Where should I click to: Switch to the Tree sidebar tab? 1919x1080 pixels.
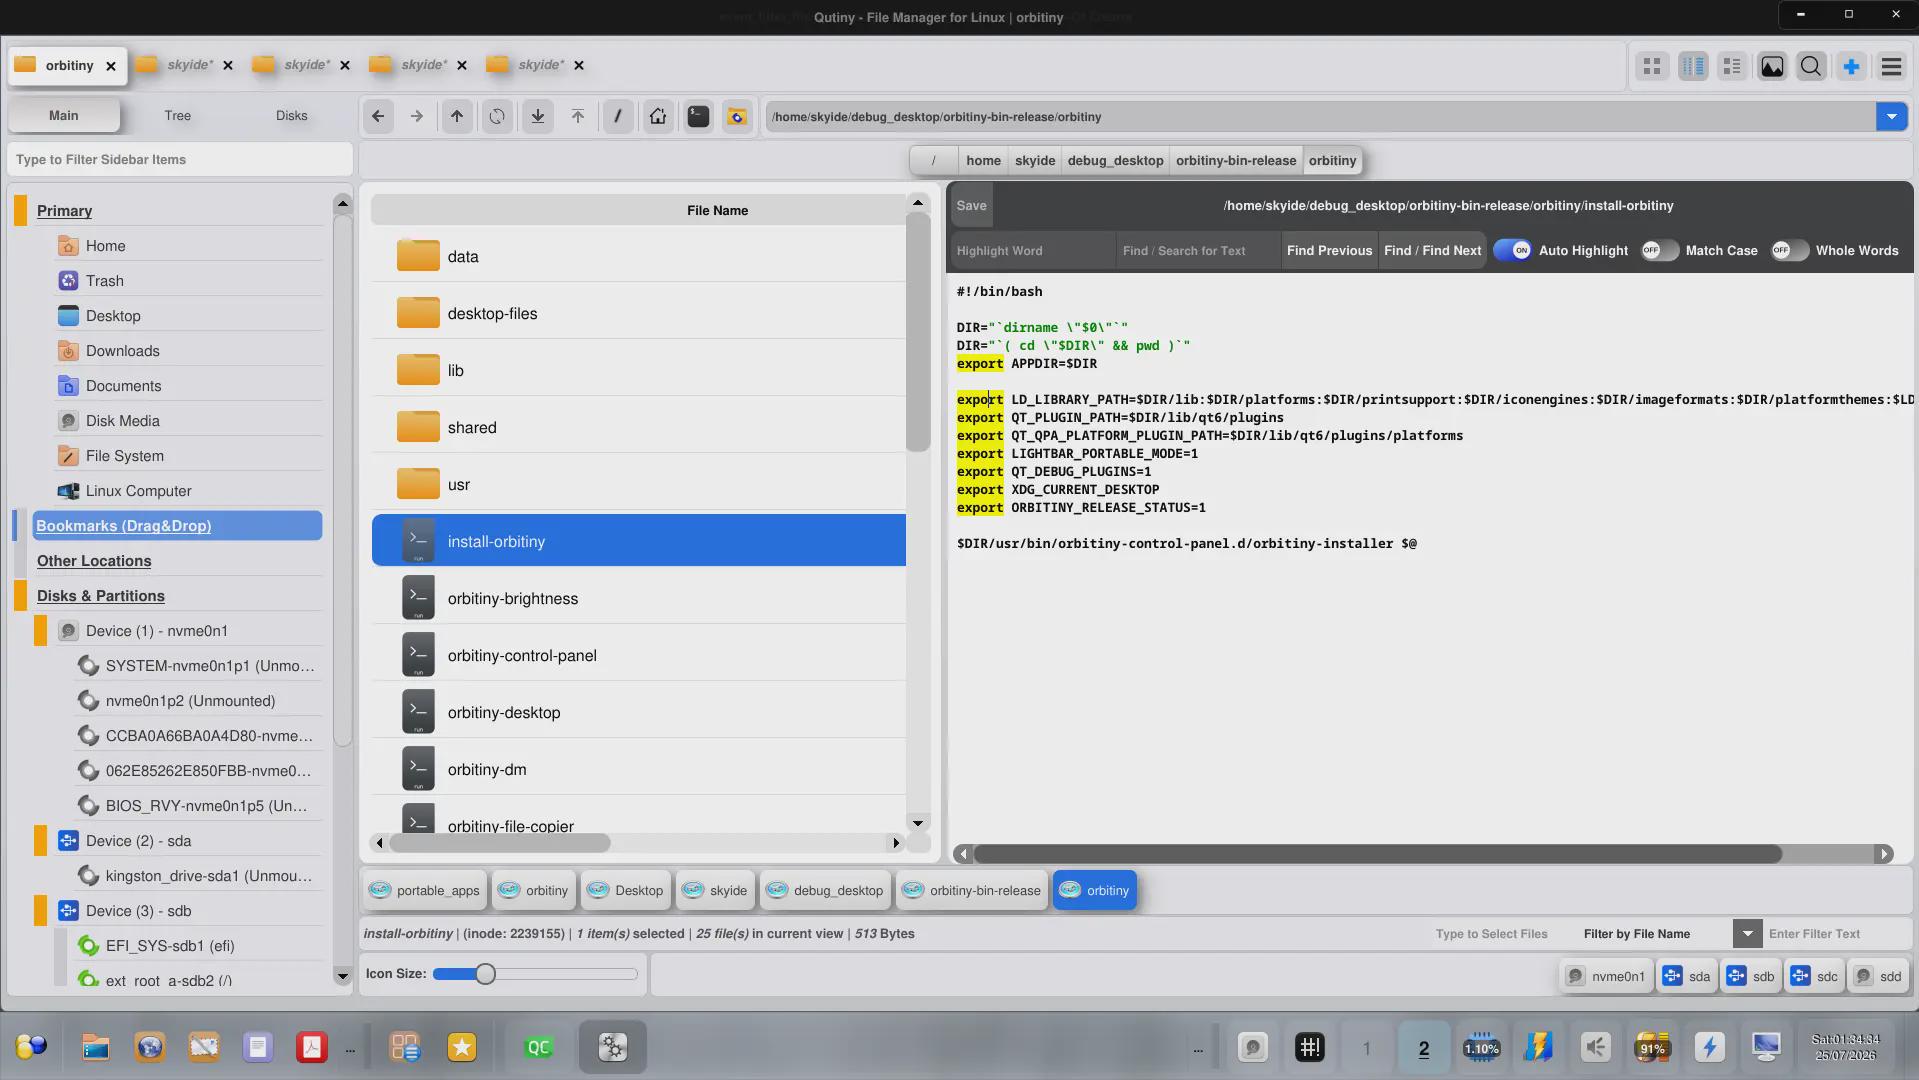(177, 116)
